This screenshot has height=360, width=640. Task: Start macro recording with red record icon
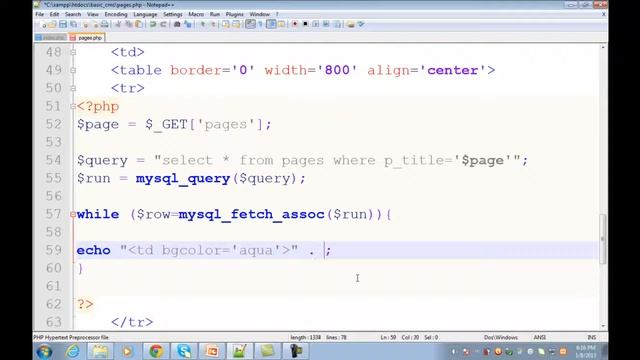click(295, 24)
